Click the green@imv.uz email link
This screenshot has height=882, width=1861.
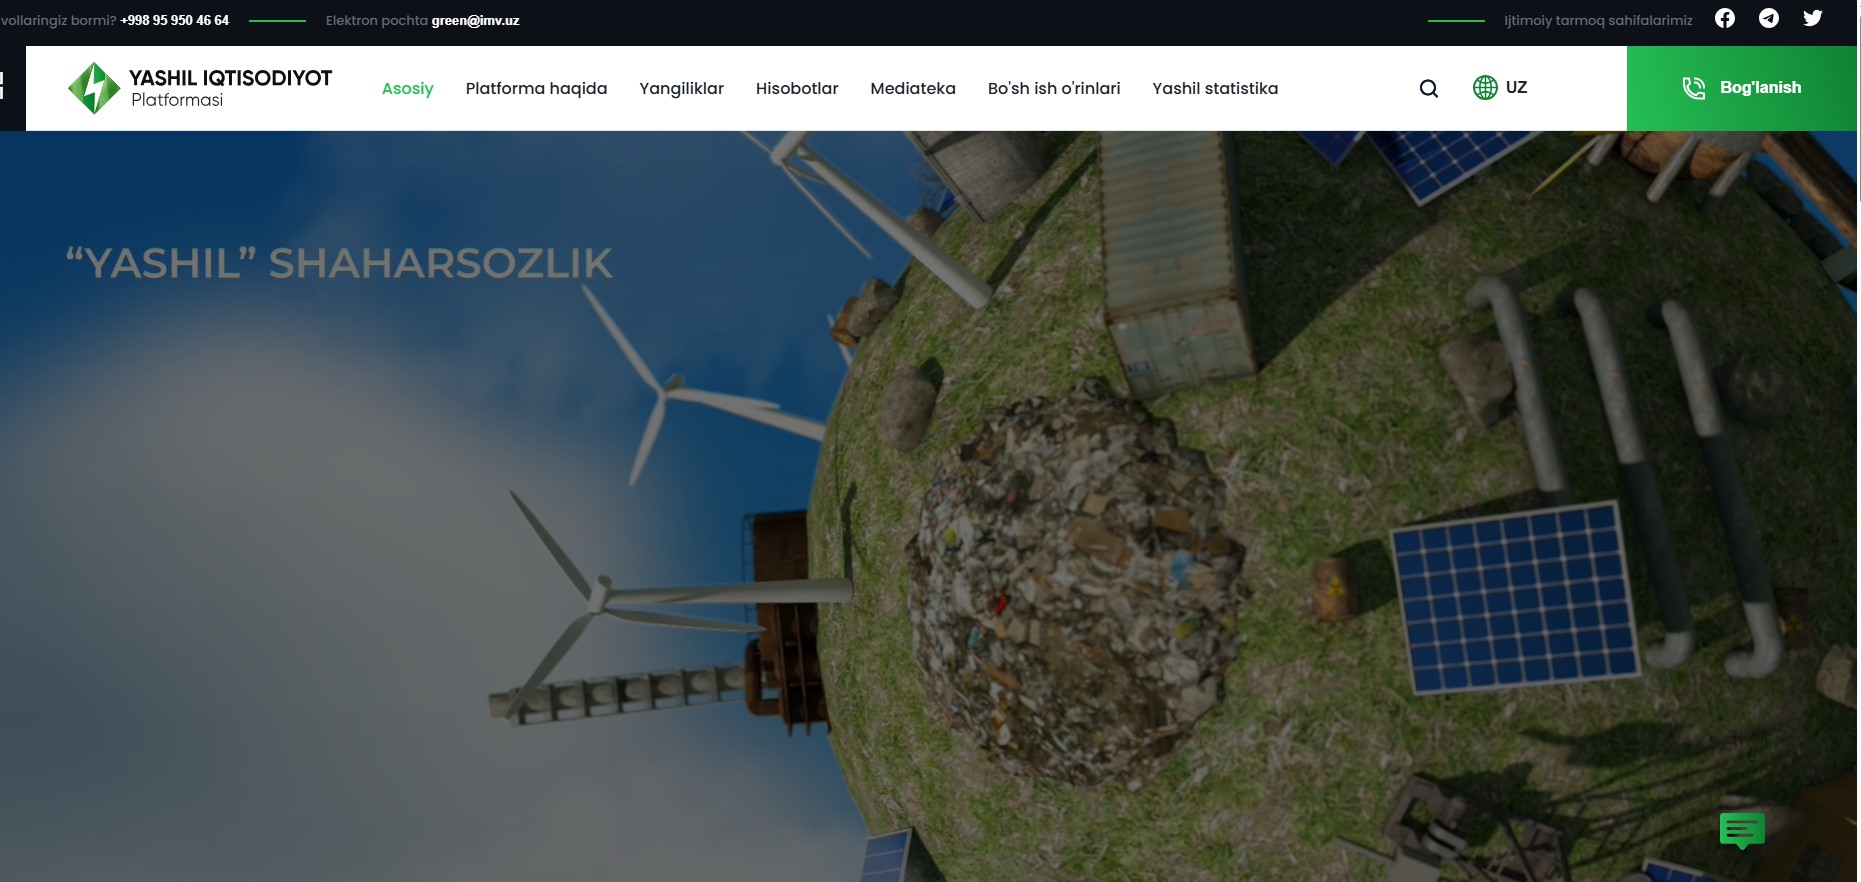pos(475,20)
